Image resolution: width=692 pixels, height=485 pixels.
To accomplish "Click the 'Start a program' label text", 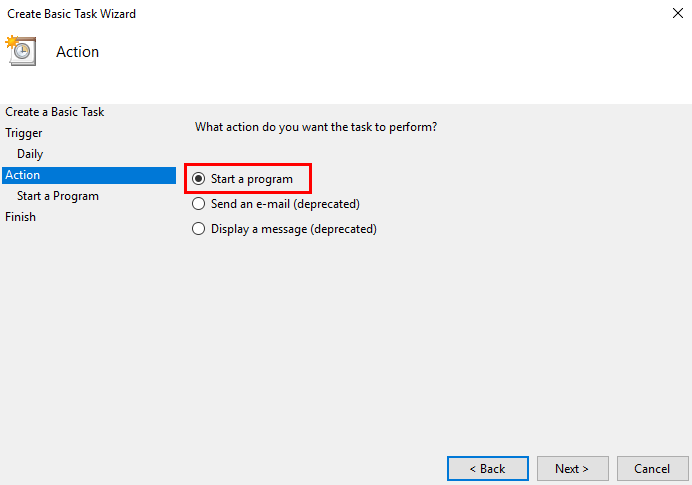I will tap(252, 179).
